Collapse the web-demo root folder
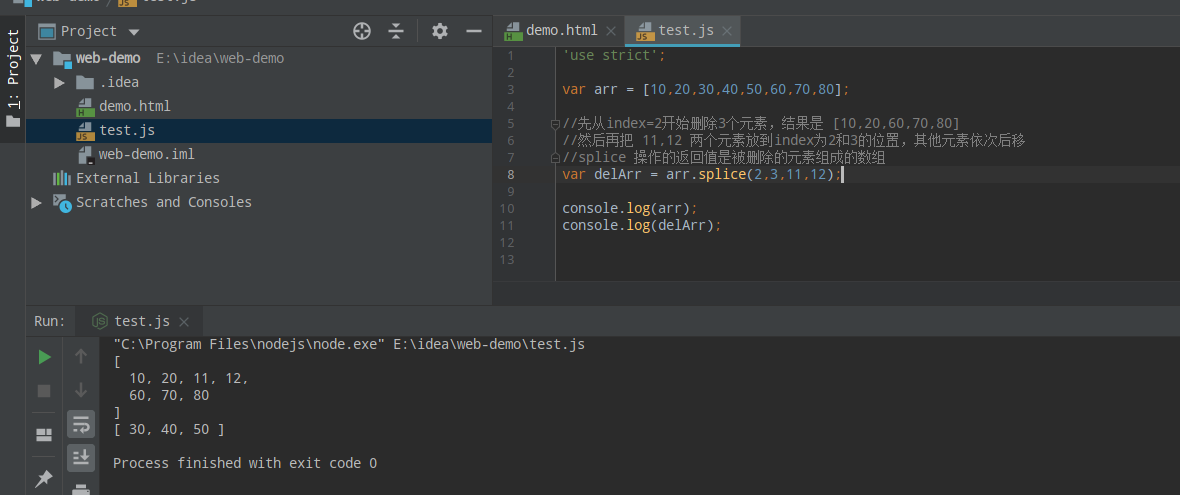1180x495 pixels. pos(36,59)
